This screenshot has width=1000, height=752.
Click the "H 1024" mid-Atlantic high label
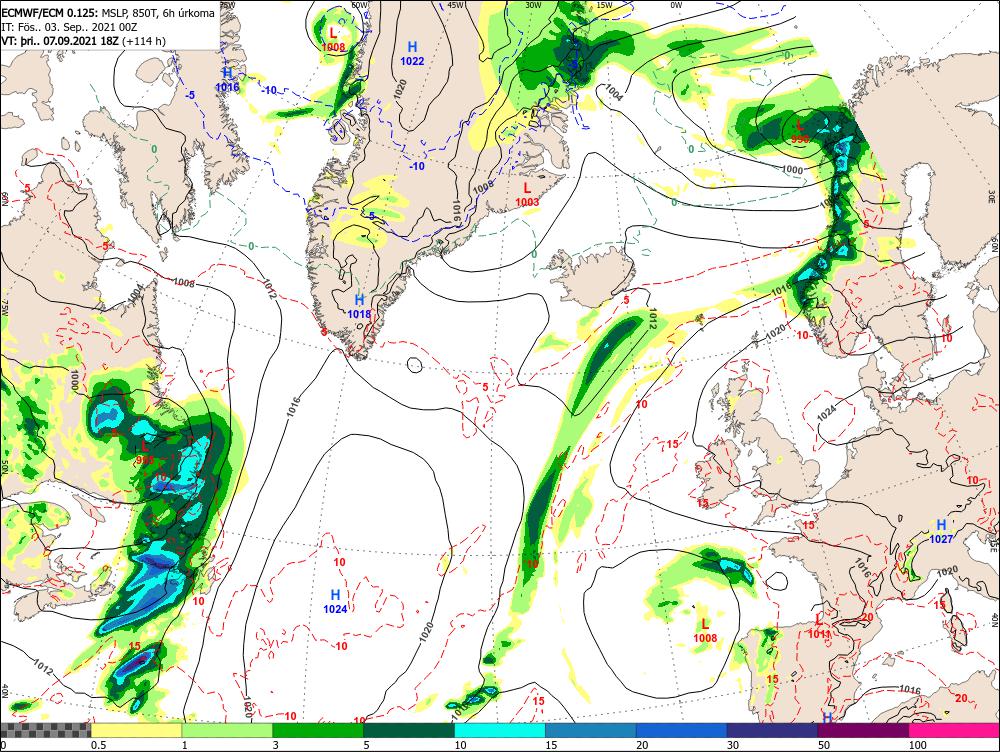(335, 601)
